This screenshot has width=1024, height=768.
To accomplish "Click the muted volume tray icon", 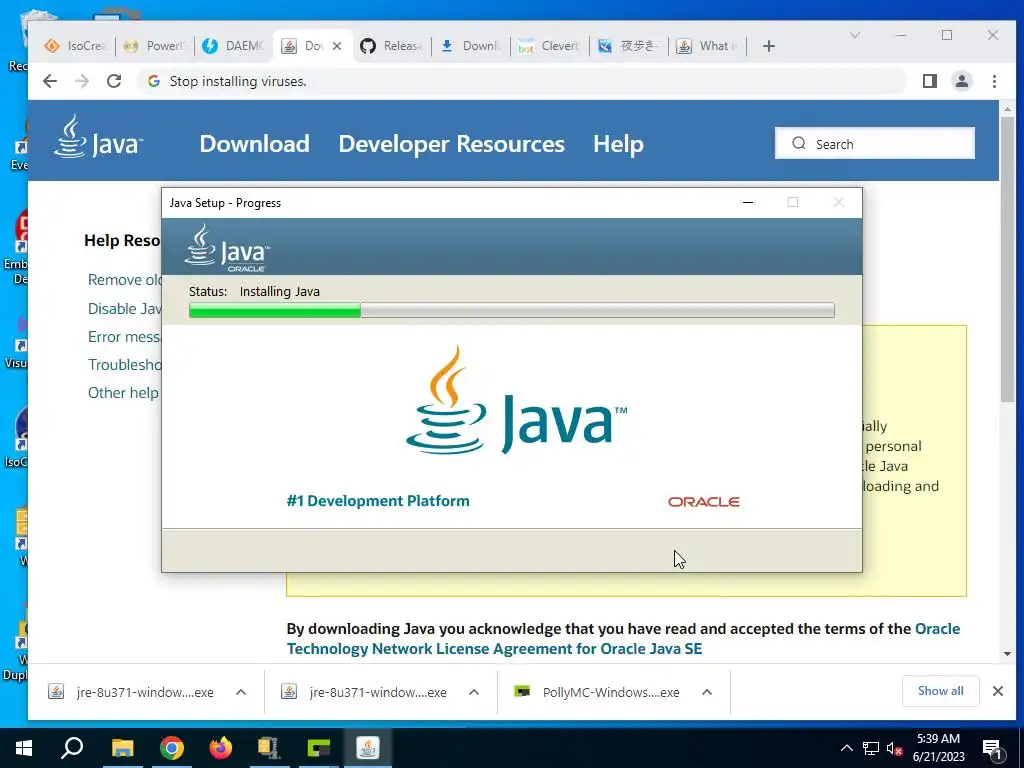I will point(895,748).
